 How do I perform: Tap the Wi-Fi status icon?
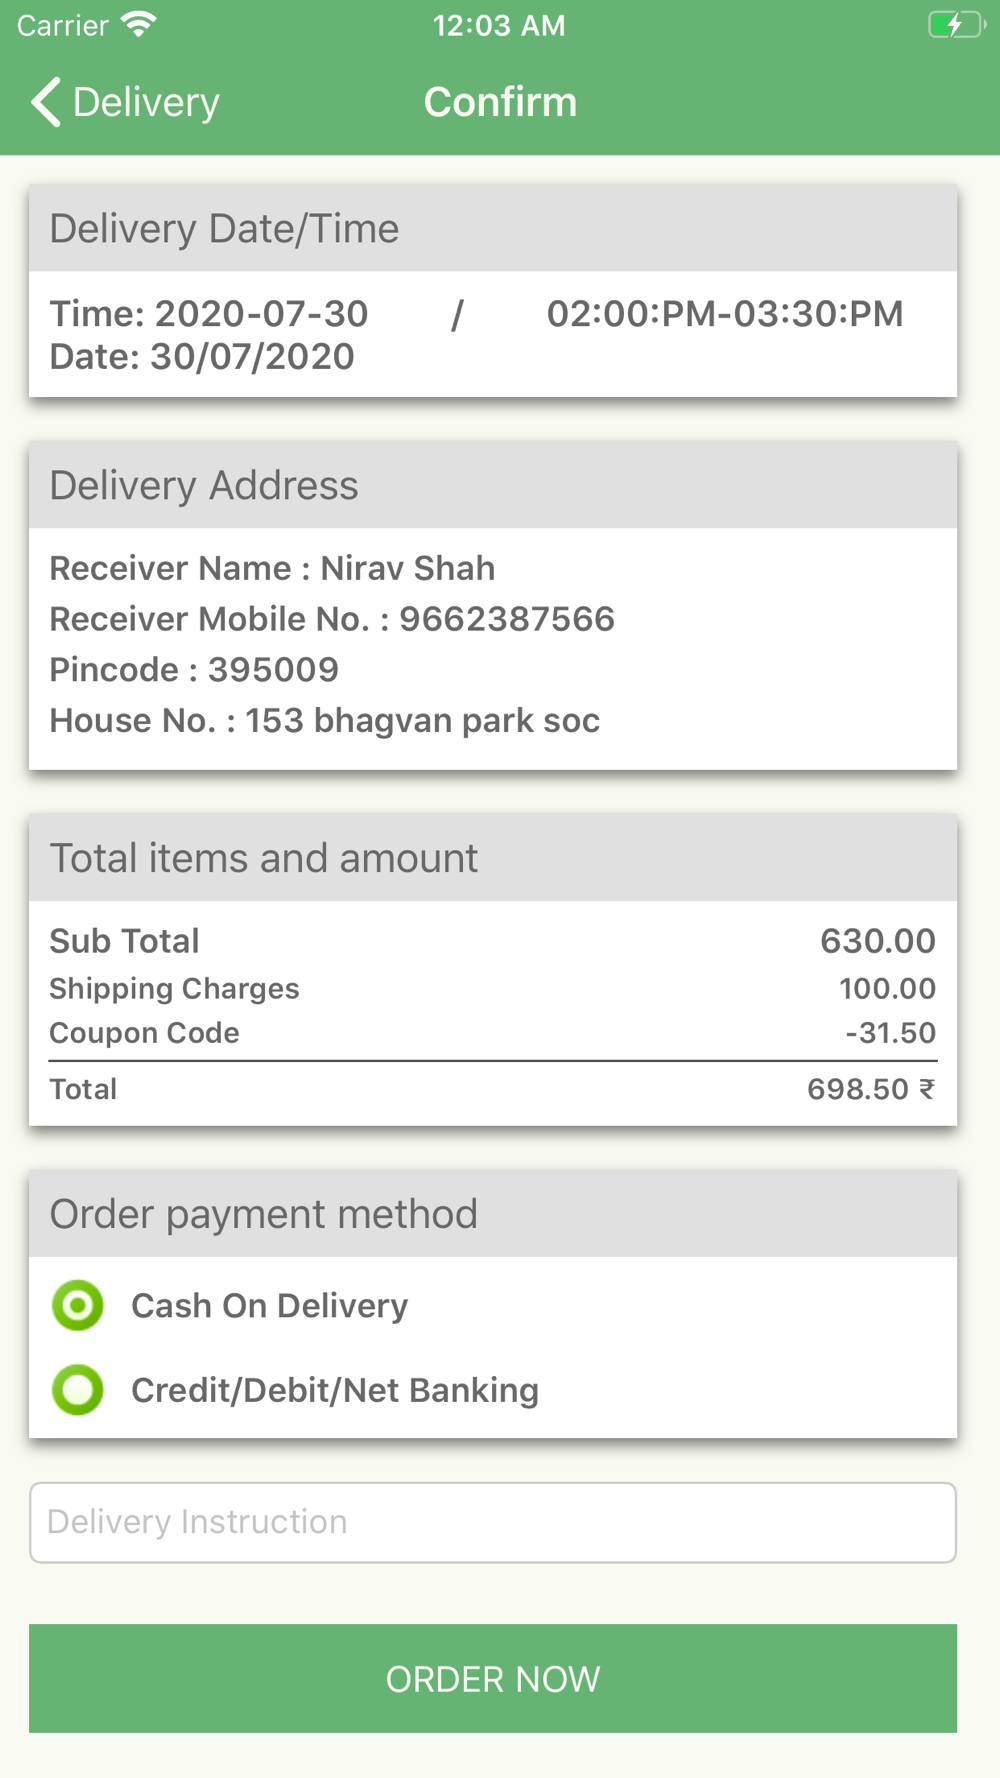click(x=138, y=24)
